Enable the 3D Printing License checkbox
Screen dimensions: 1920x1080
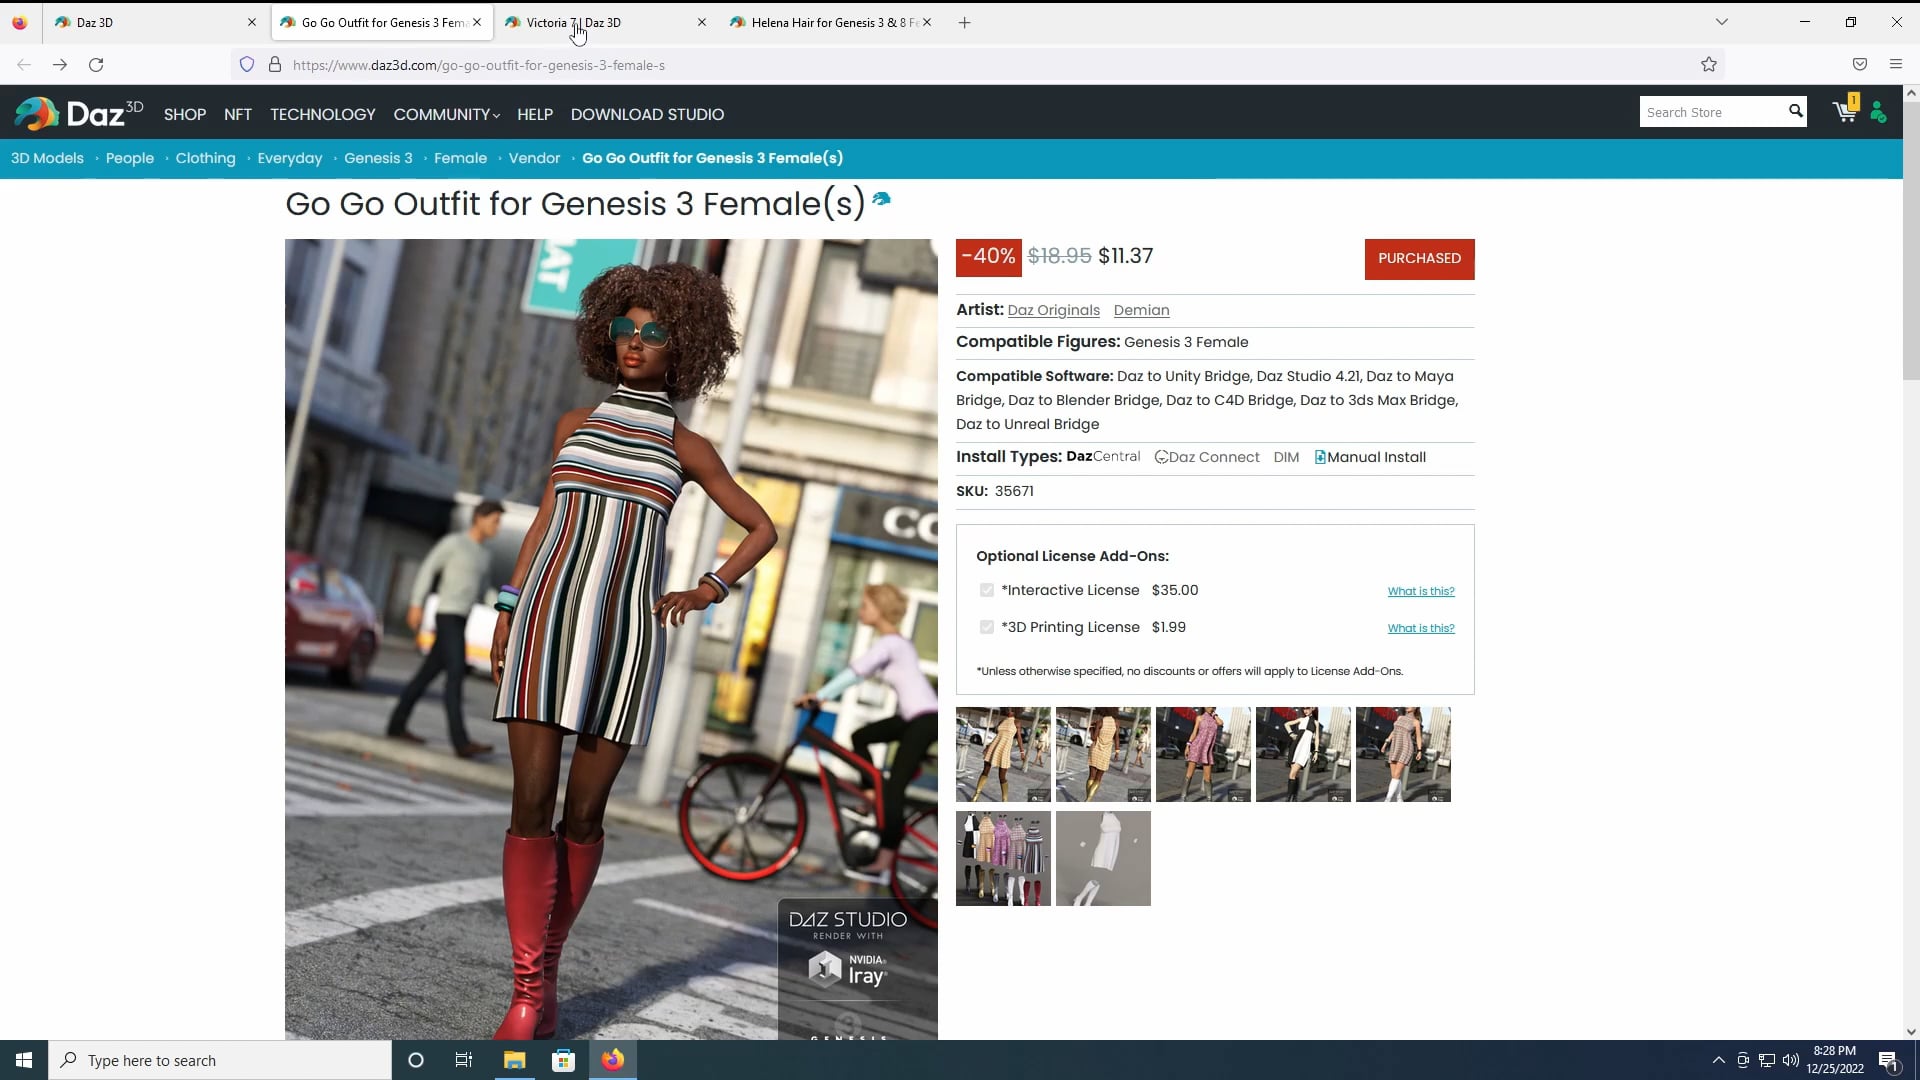pyautogui.click(x=987, y=627)
